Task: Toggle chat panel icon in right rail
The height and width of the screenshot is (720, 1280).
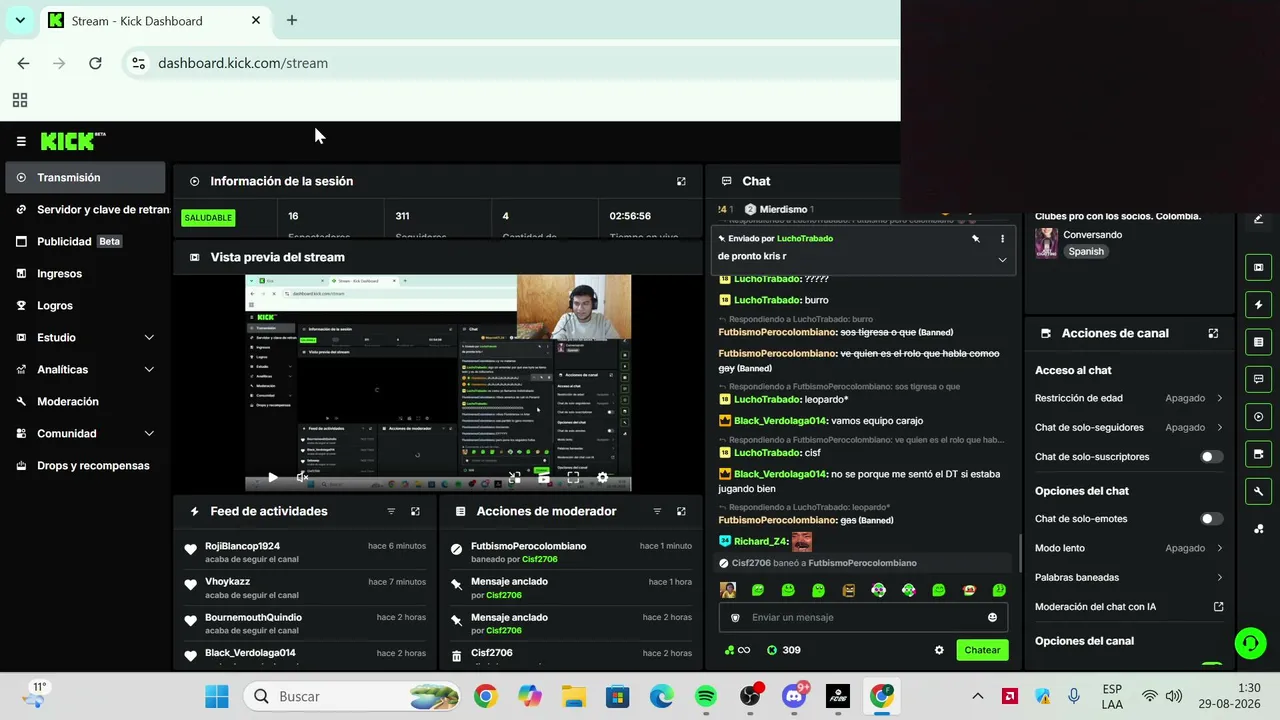Action: coord(1258,379)
